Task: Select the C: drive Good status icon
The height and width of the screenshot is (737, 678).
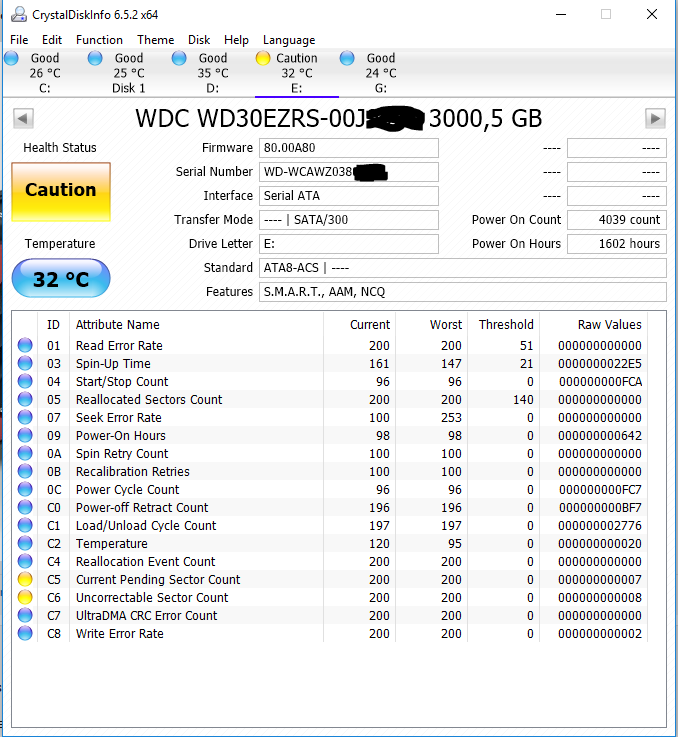Action: (11, 58)
